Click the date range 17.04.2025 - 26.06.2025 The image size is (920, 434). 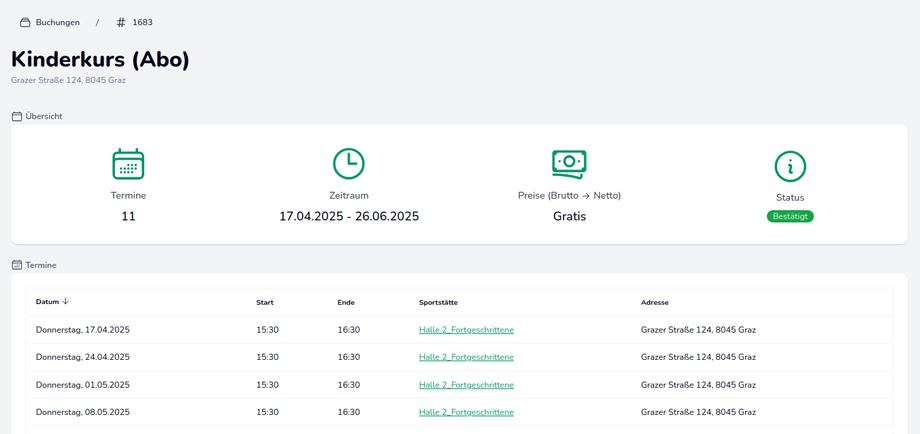coord(349,216)
